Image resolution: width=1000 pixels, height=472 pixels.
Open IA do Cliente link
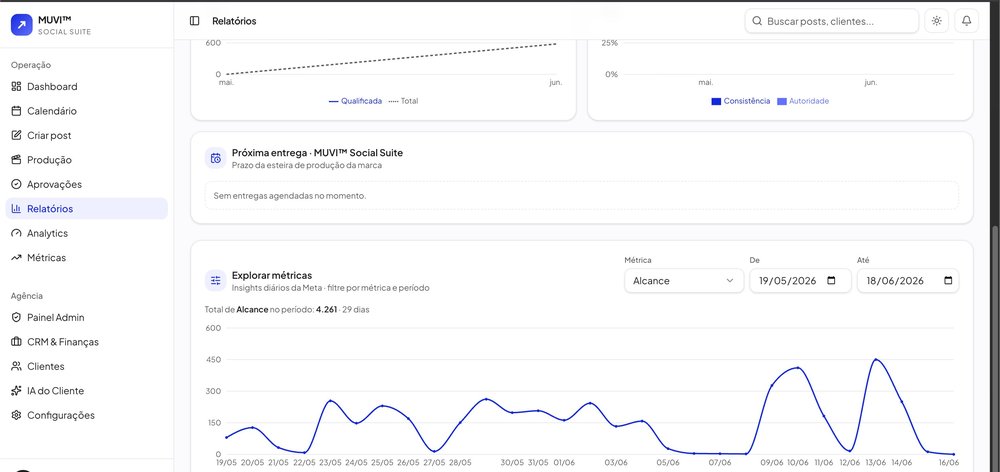coord(87,391)
